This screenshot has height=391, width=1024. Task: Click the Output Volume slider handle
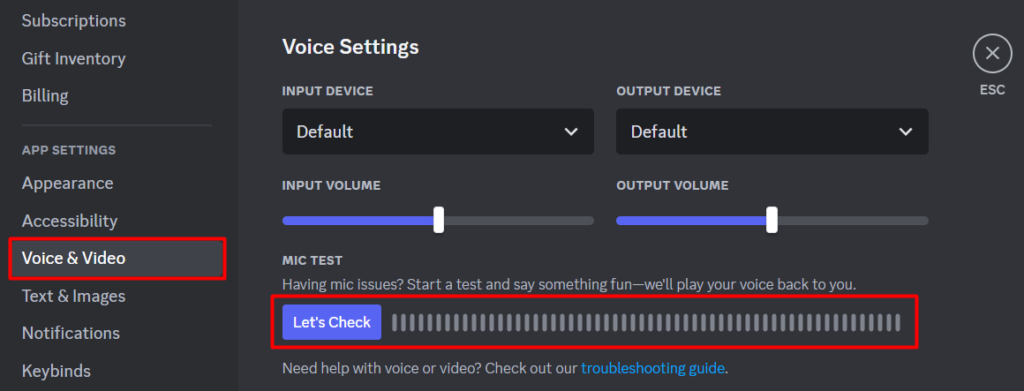(x=772, y=220)
